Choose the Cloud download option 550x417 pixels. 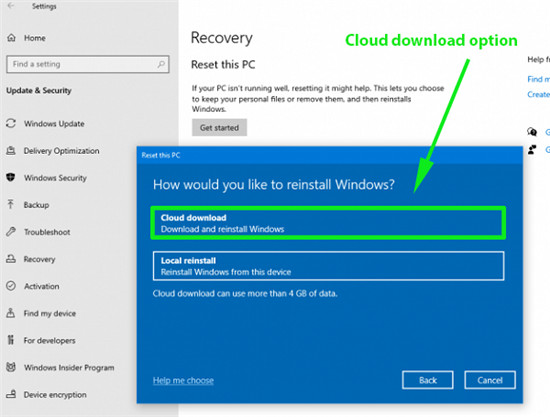tap(328, 223)
